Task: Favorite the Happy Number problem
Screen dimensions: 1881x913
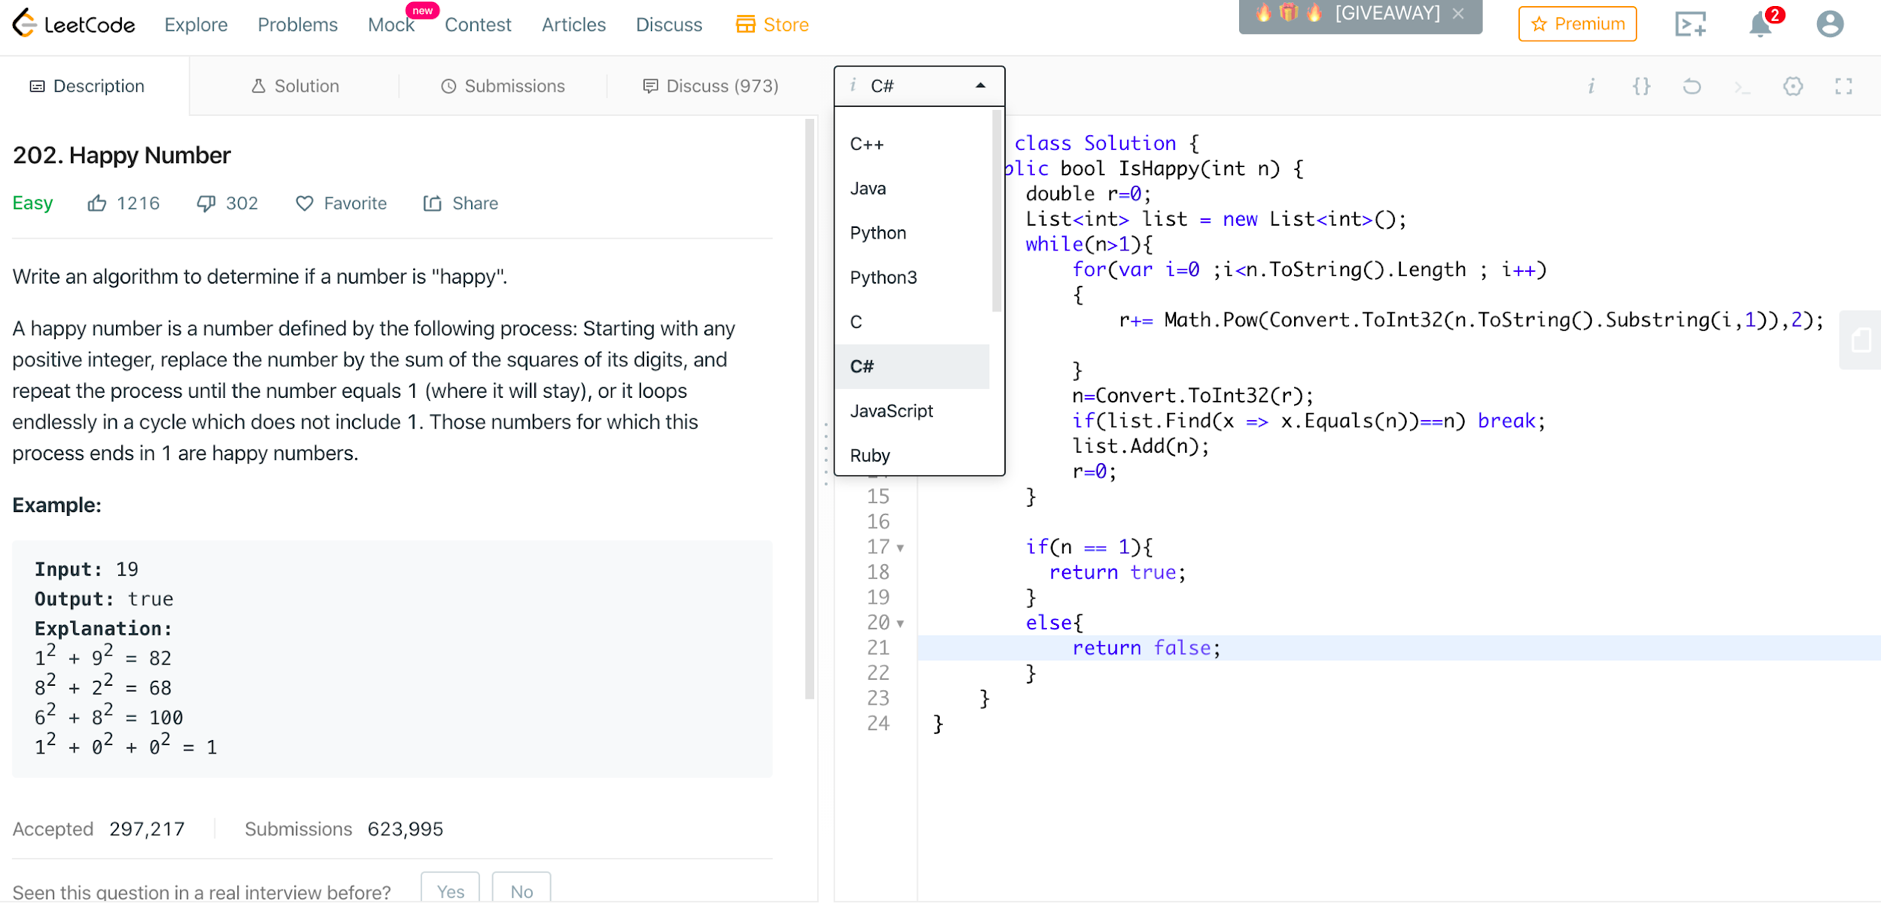Action: pos(340,203)
